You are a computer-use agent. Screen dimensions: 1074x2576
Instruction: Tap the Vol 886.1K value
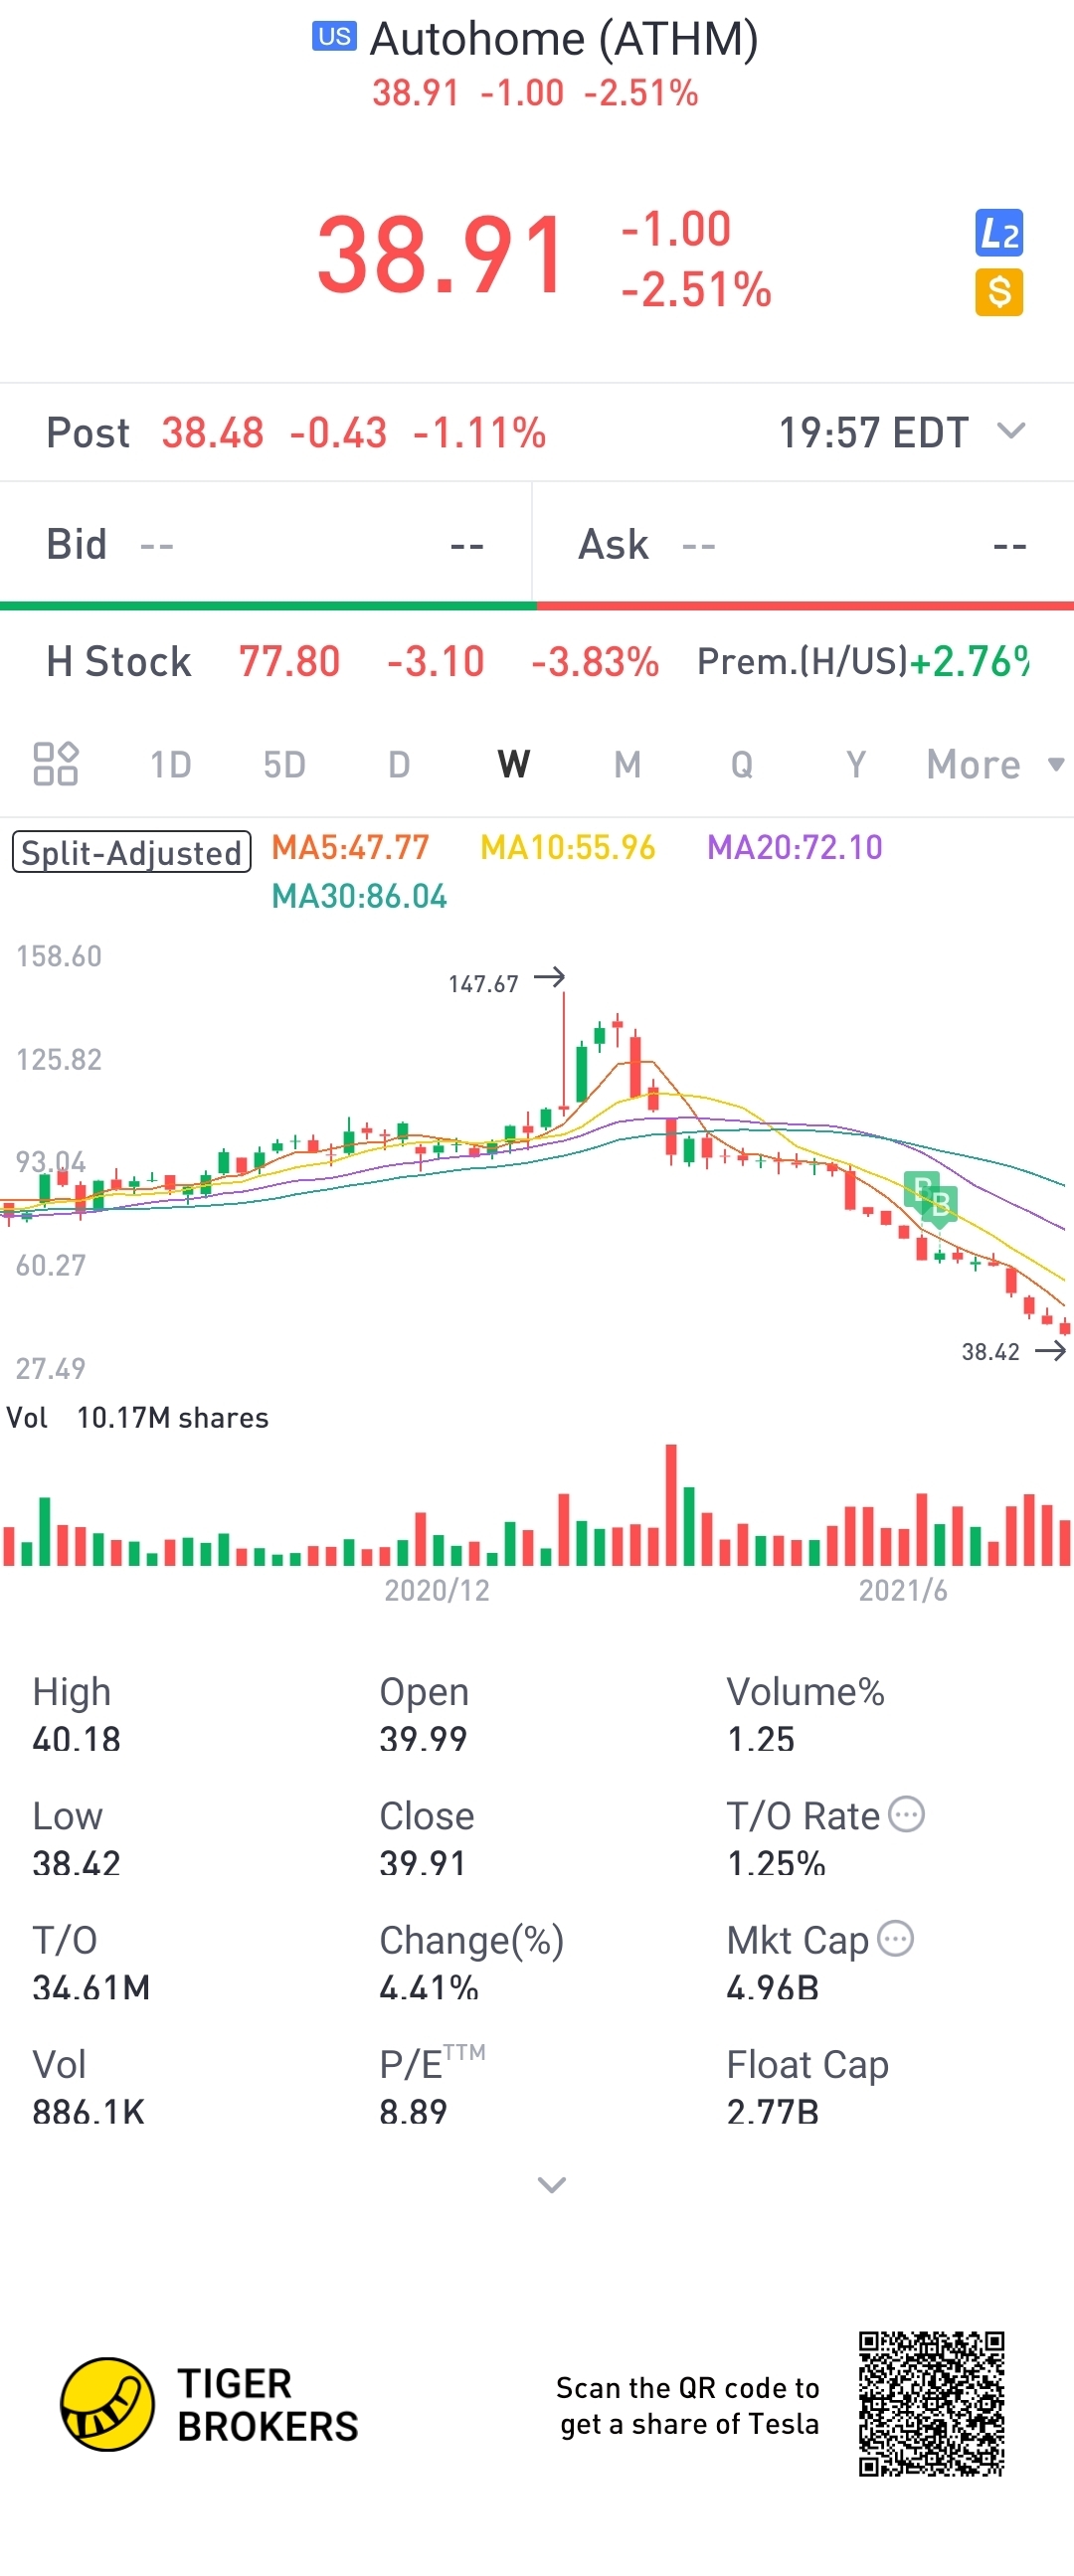pos(89,2111)
